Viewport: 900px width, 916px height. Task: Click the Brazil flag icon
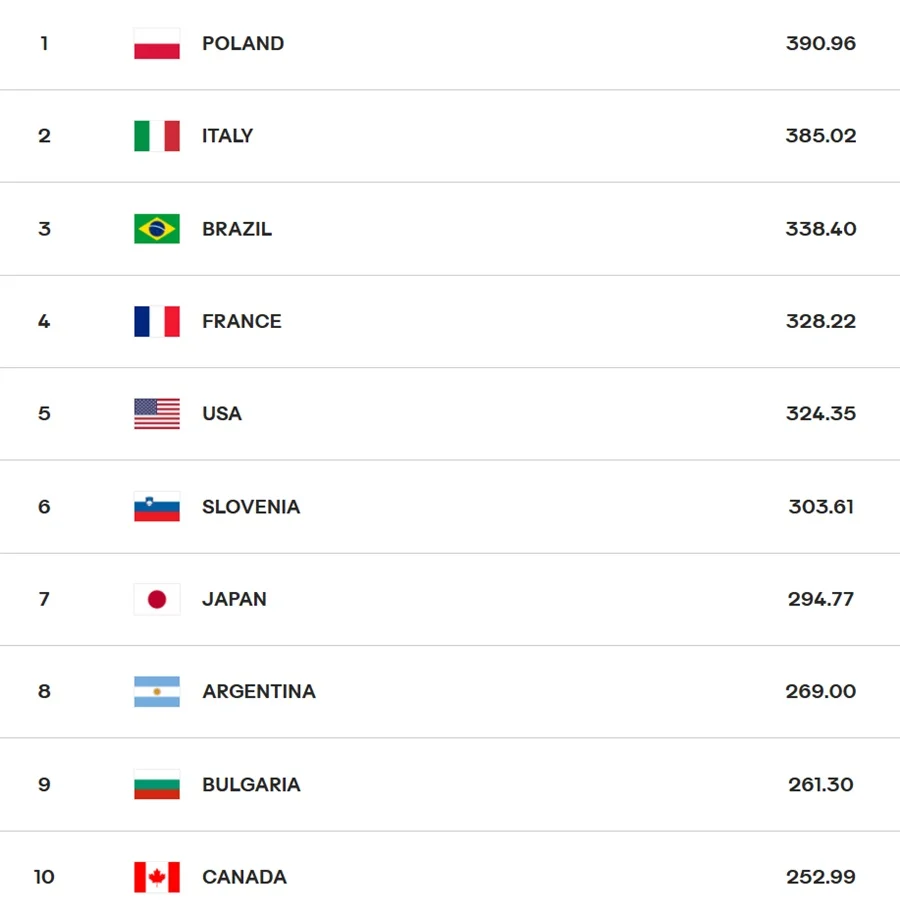(157, 229)
